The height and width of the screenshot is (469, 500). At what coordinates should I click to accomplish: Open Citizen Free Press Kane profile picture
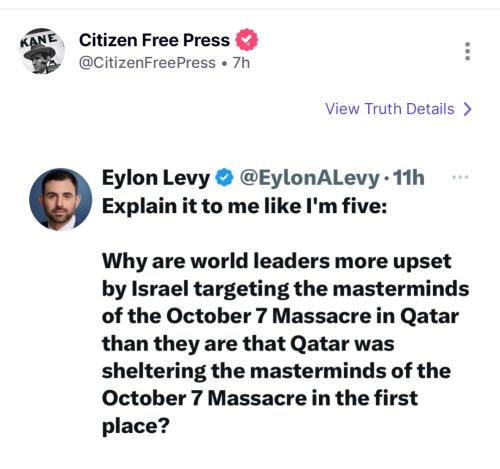pos(41,51)
